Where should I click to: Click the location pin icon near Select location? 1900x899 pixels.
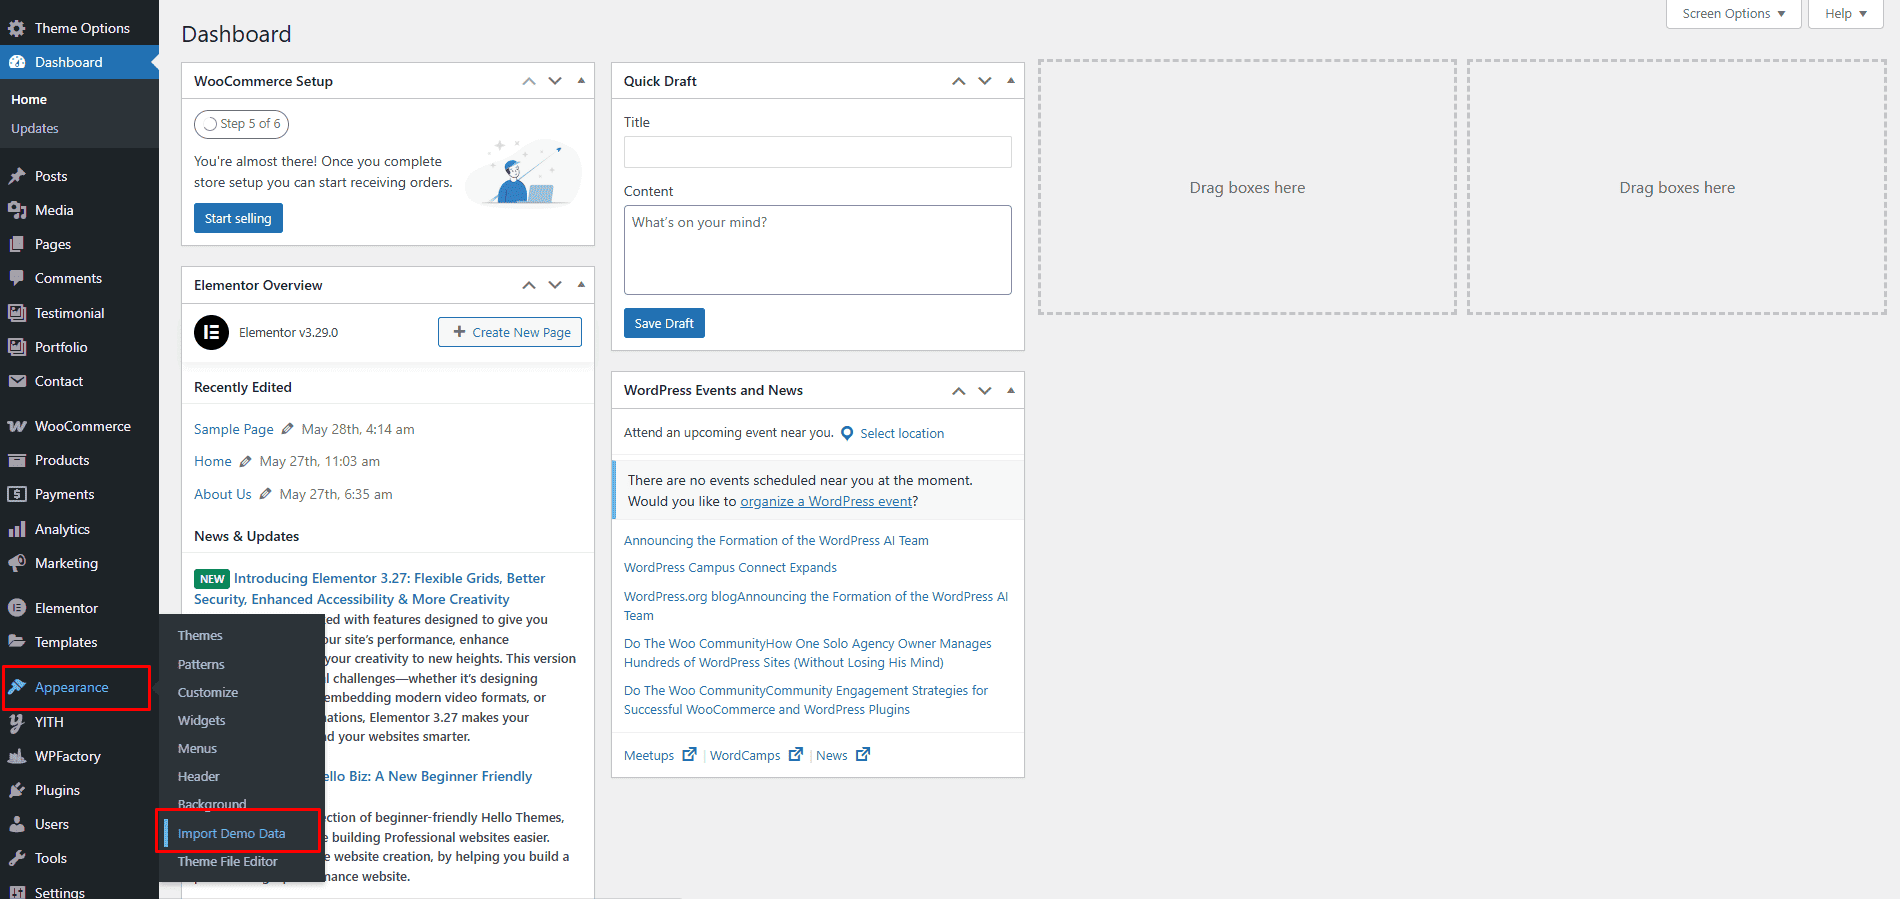click(847, 433)
